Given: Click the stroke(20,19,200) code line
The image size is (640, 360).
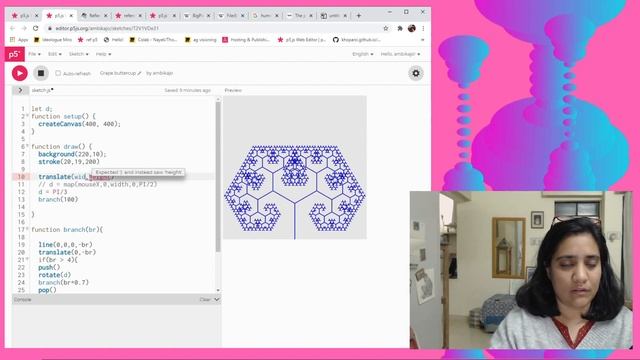Looking at the screenshot, I should tap(69, 162).
